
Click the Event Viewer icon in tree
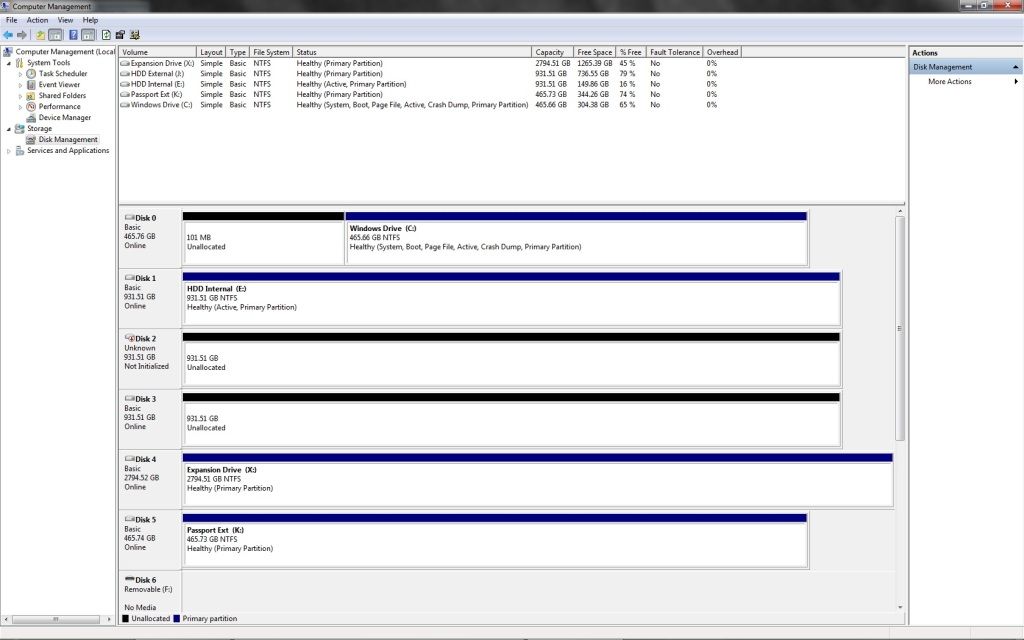point(31,85)
